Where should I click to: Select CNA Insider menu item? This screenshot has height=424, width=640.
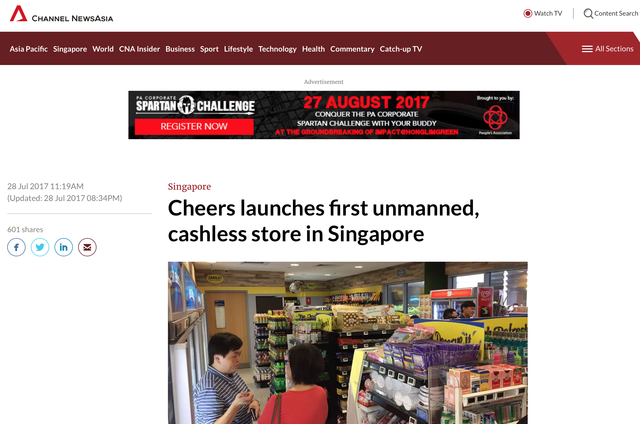139,49
